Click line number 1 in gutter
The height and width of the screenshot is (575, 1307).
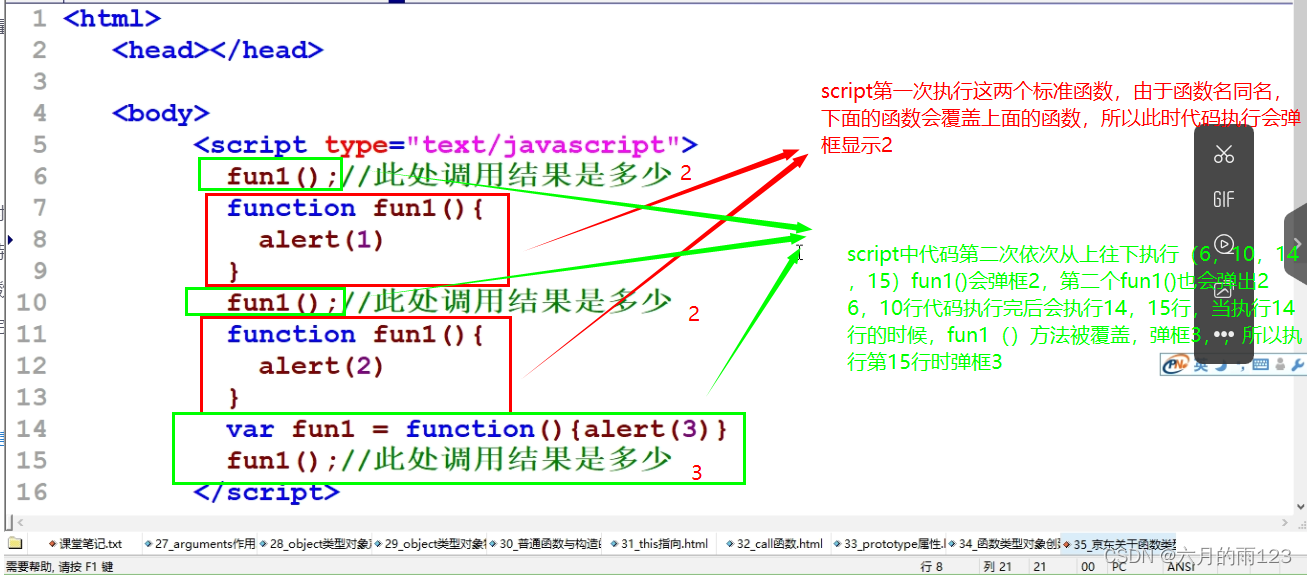[39, 18]
